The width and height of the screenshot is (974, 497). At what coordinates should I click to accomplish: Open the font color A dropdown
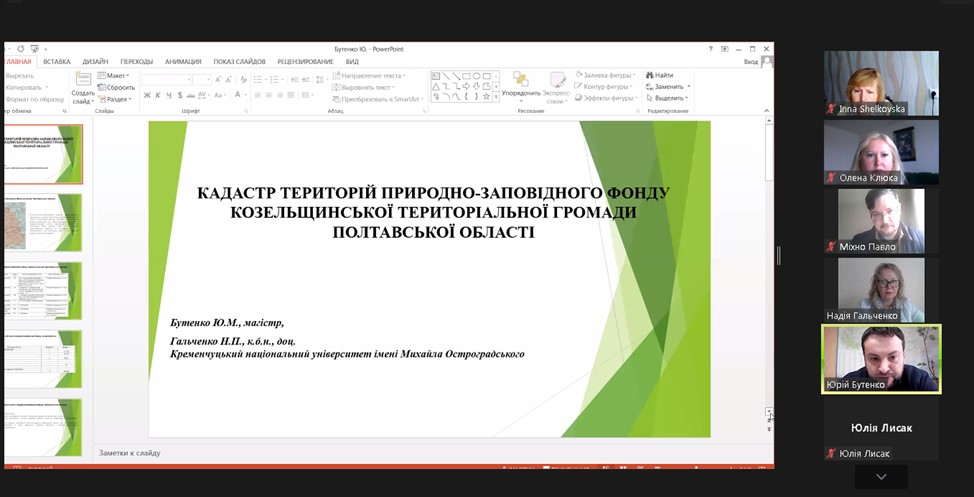pyautogui.click(x=240, y=95)
